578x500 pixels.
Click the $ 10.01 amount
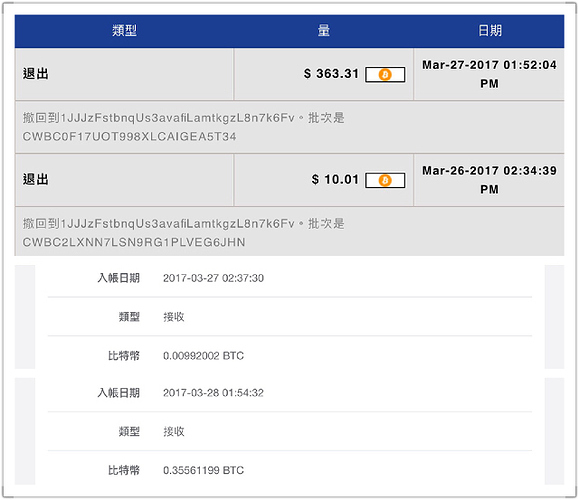point(335,180)
